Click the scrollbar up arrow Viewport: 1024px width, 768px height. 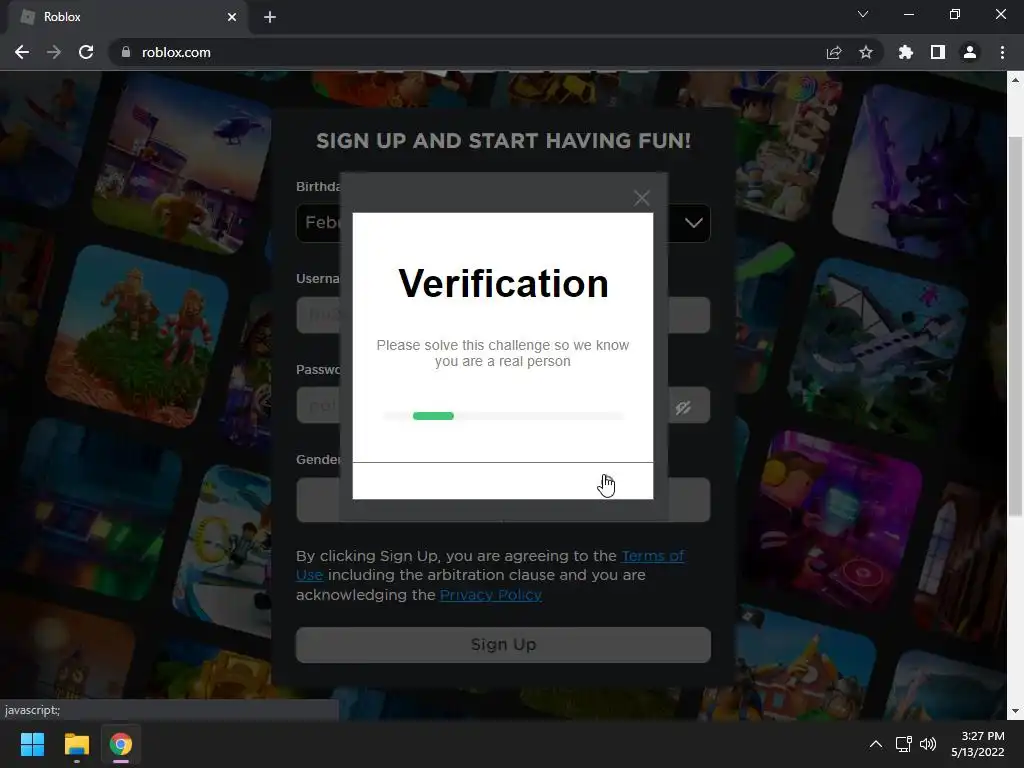pos(1015,80)
